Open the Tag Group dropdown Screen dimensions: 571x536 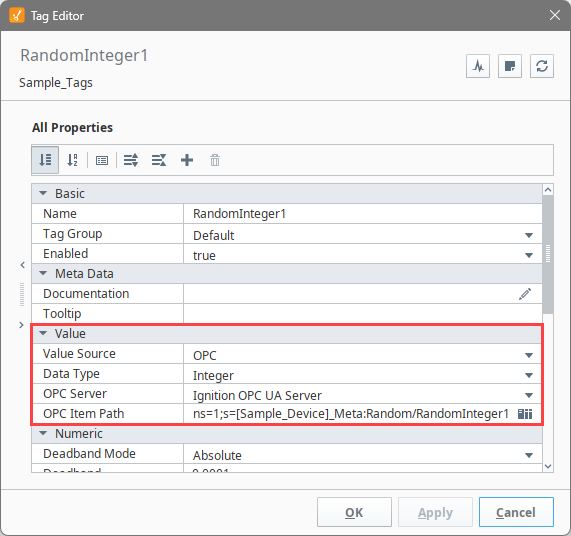pyautogui.click(x=529, y=236)
